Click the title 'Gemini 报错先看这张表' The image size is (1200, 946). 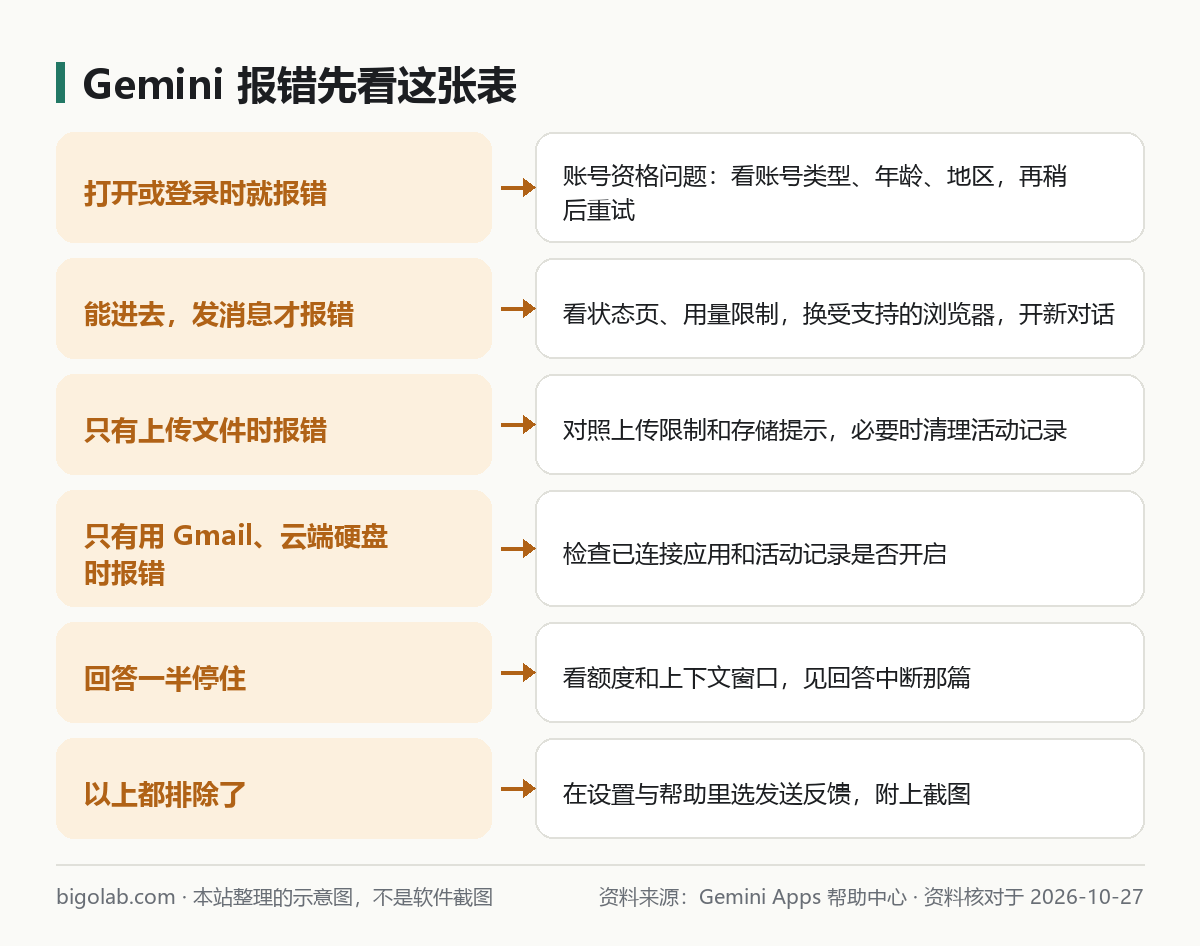299,86
